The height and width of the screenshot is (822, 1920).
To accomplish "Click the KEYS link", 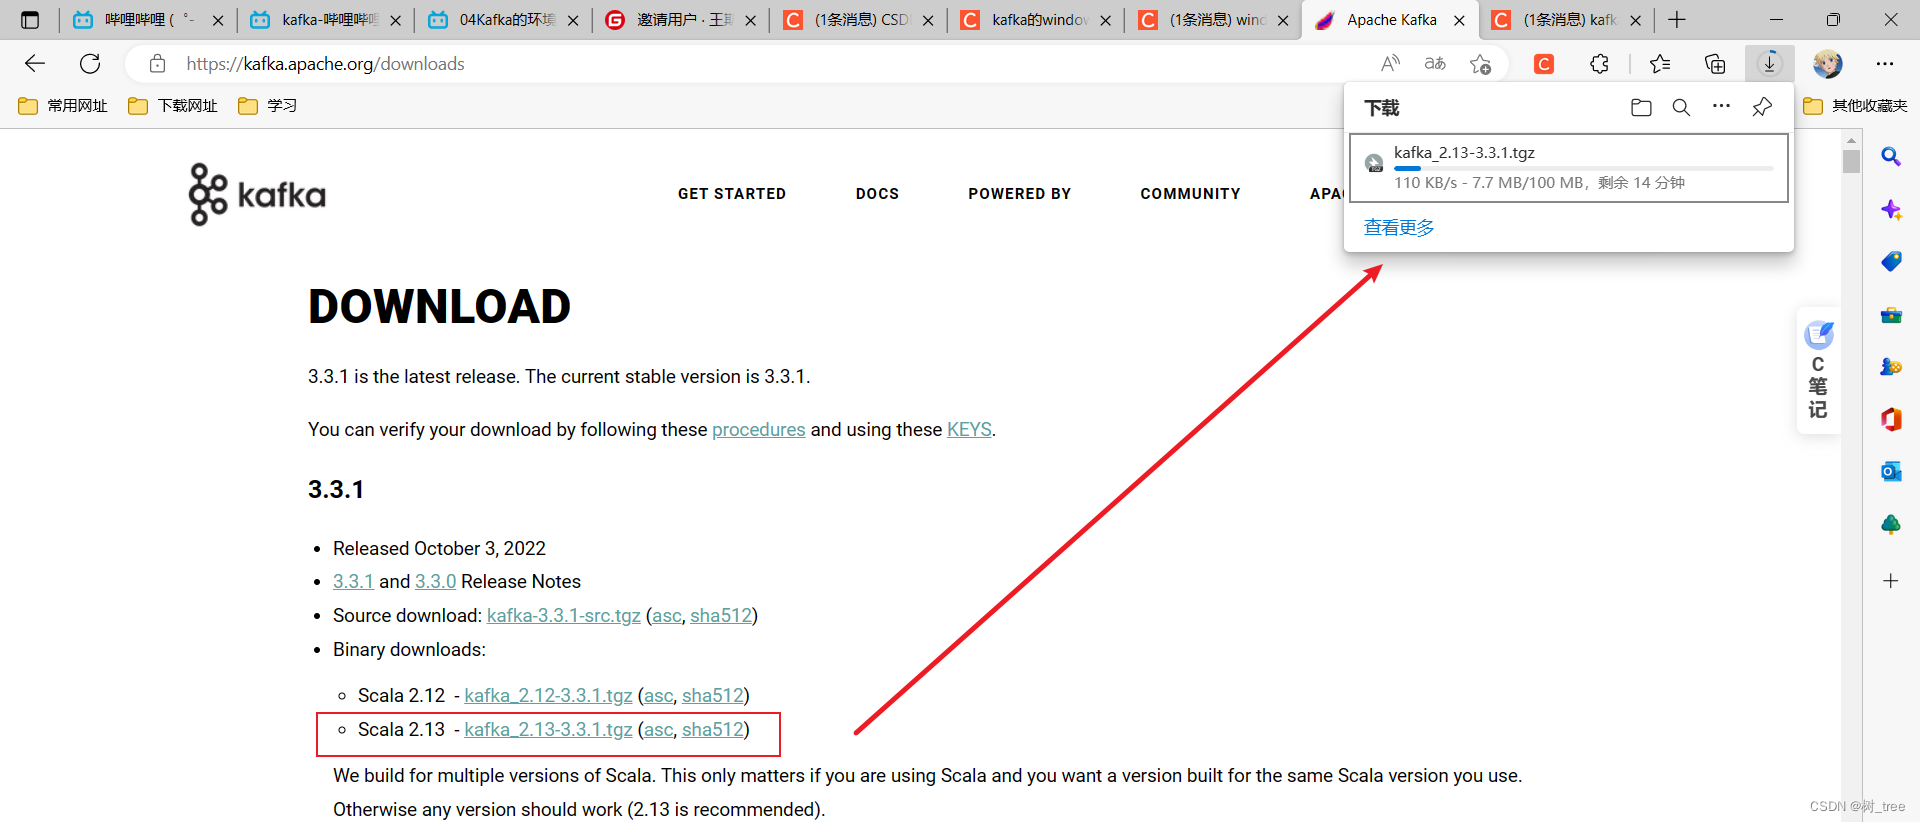I will click(x=969, y=430).
